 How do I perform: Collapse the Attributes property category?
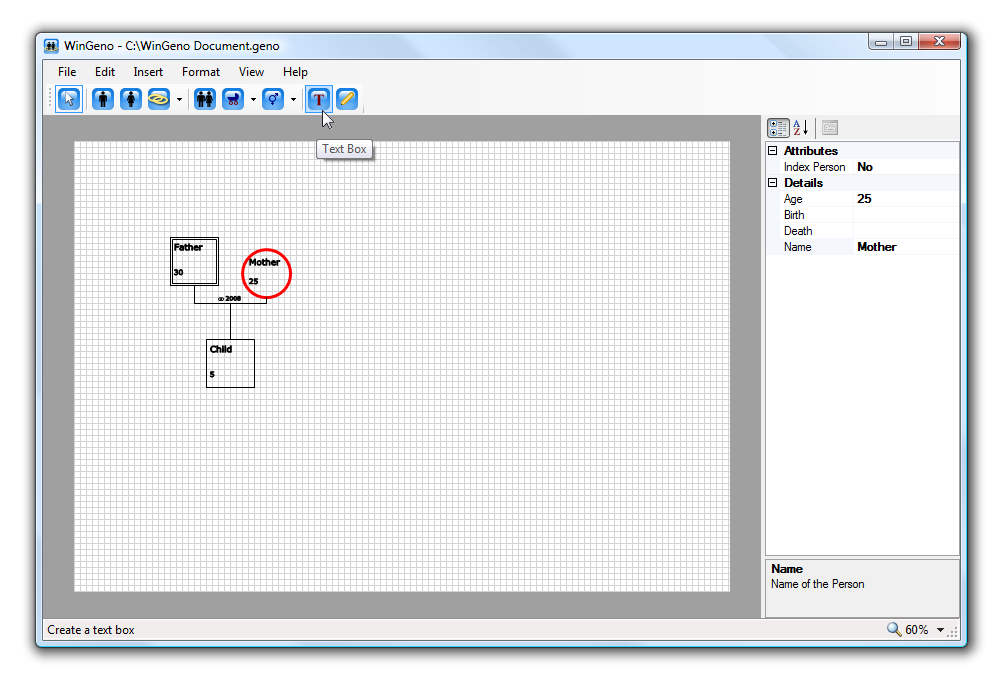pos(772,151)
